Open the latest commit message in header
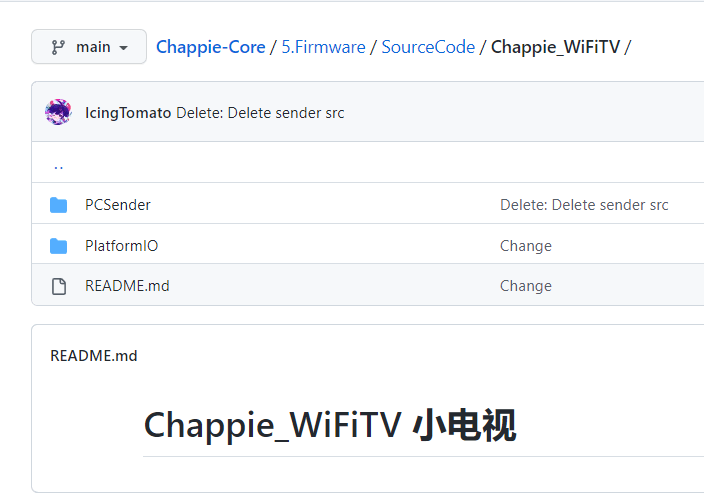The width and height of the screenshot is (704, 500). [x=260, y=113]
